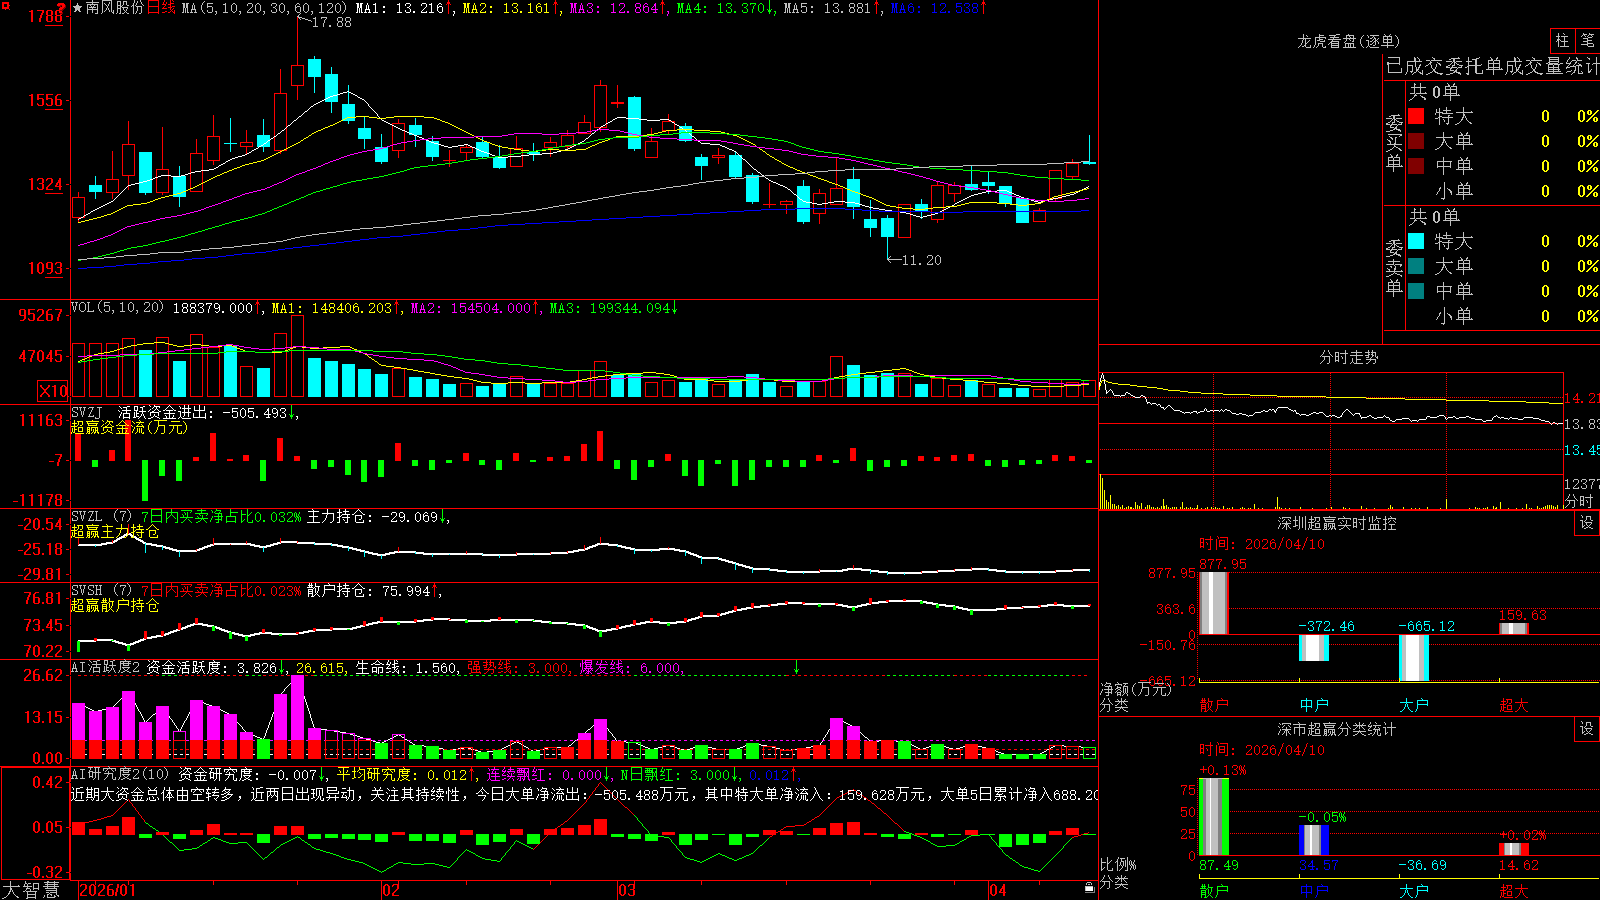
Task: Click the SVZL 主力持仓 indicator label
Action: (260, 517)
